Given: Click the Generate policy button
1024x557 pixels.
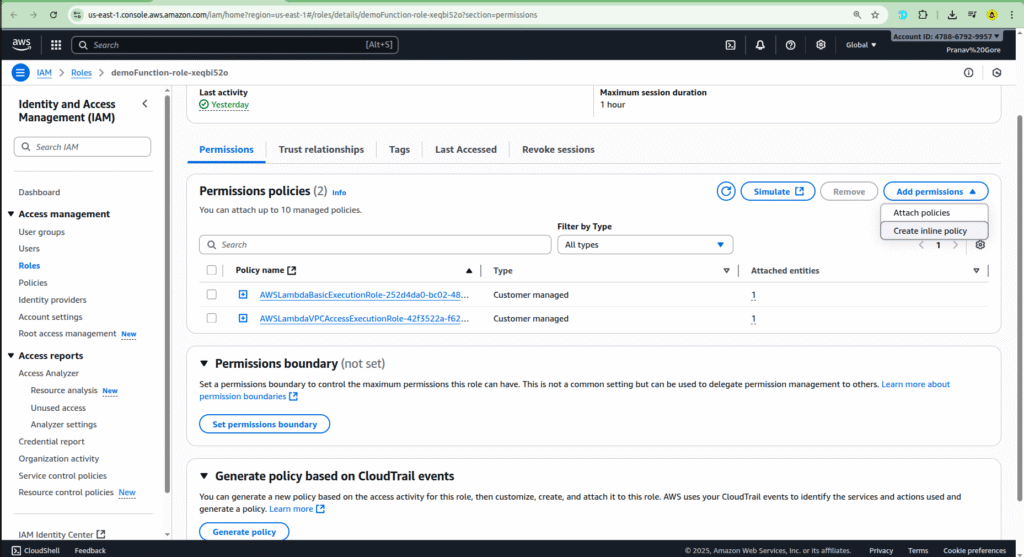Looking at the screenshot, I should point(244,532).
